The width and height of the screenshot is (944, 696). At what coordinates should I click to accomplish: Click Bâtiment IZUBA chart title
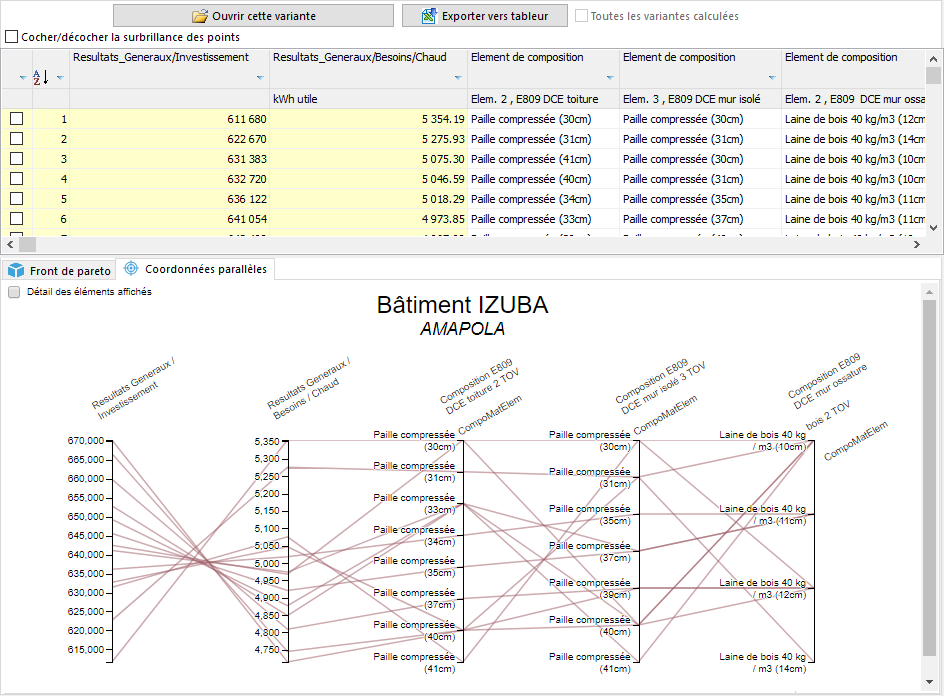coord(462,305)
